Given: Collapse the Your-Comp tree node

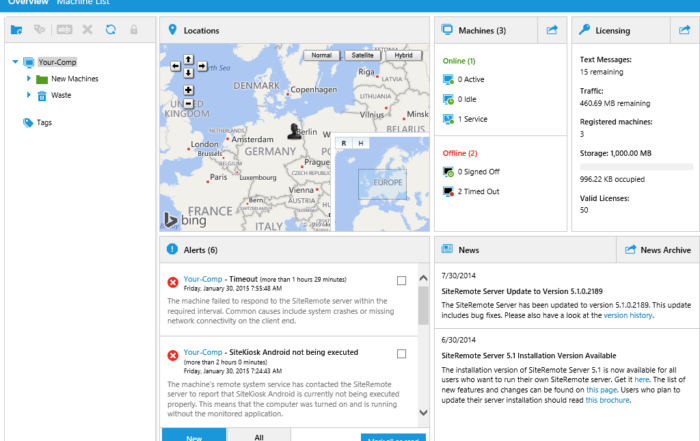Looking at the screenshot, I should [x=15, y=62].
